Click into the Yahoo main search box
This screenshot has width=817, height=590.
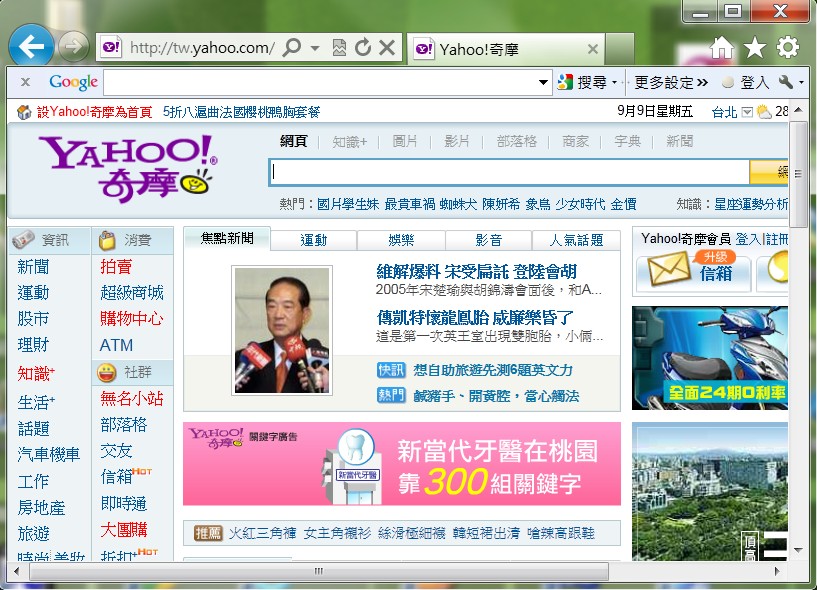pyautogui.click(x=509, y=173)
